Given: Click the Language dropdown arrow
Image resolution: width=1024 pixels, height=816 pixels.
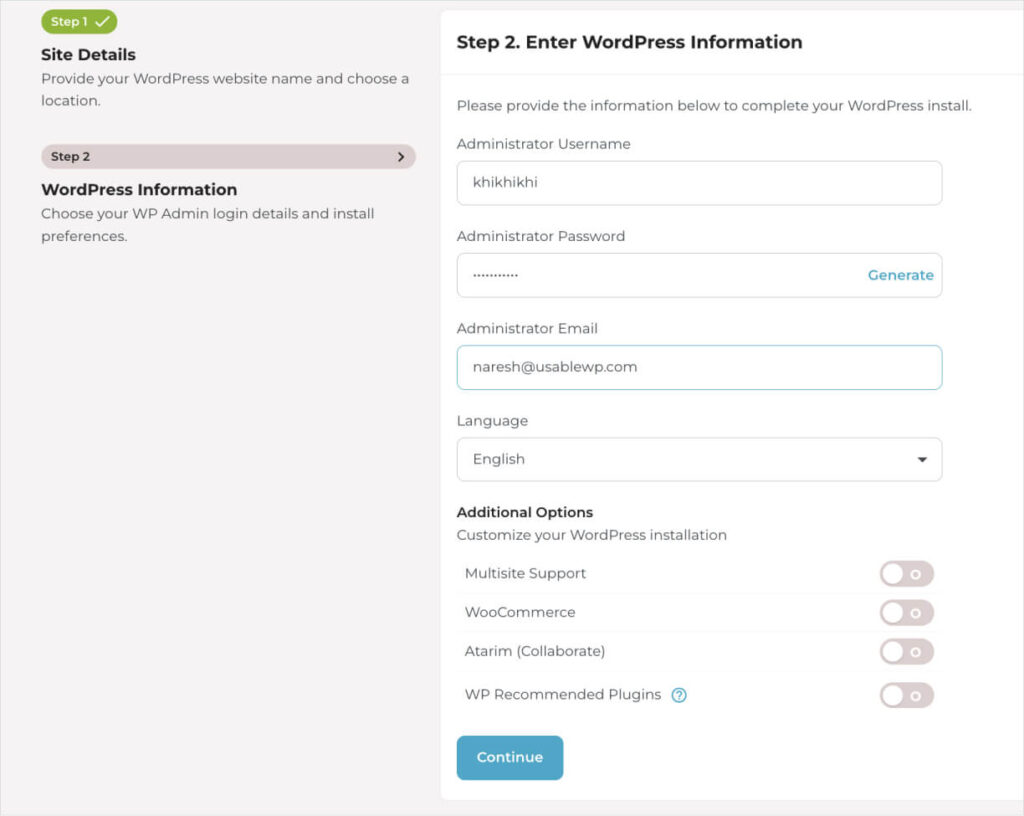Looking at the screenshot, I should tap(921, 460).
